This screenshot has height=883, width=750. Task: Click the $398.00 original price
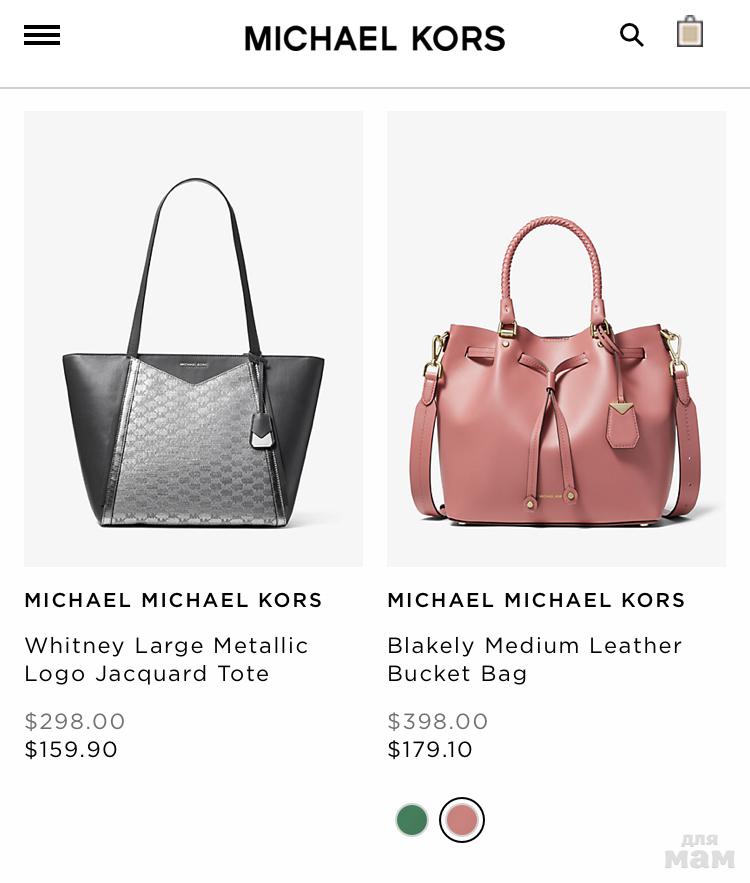coord(438,721)
